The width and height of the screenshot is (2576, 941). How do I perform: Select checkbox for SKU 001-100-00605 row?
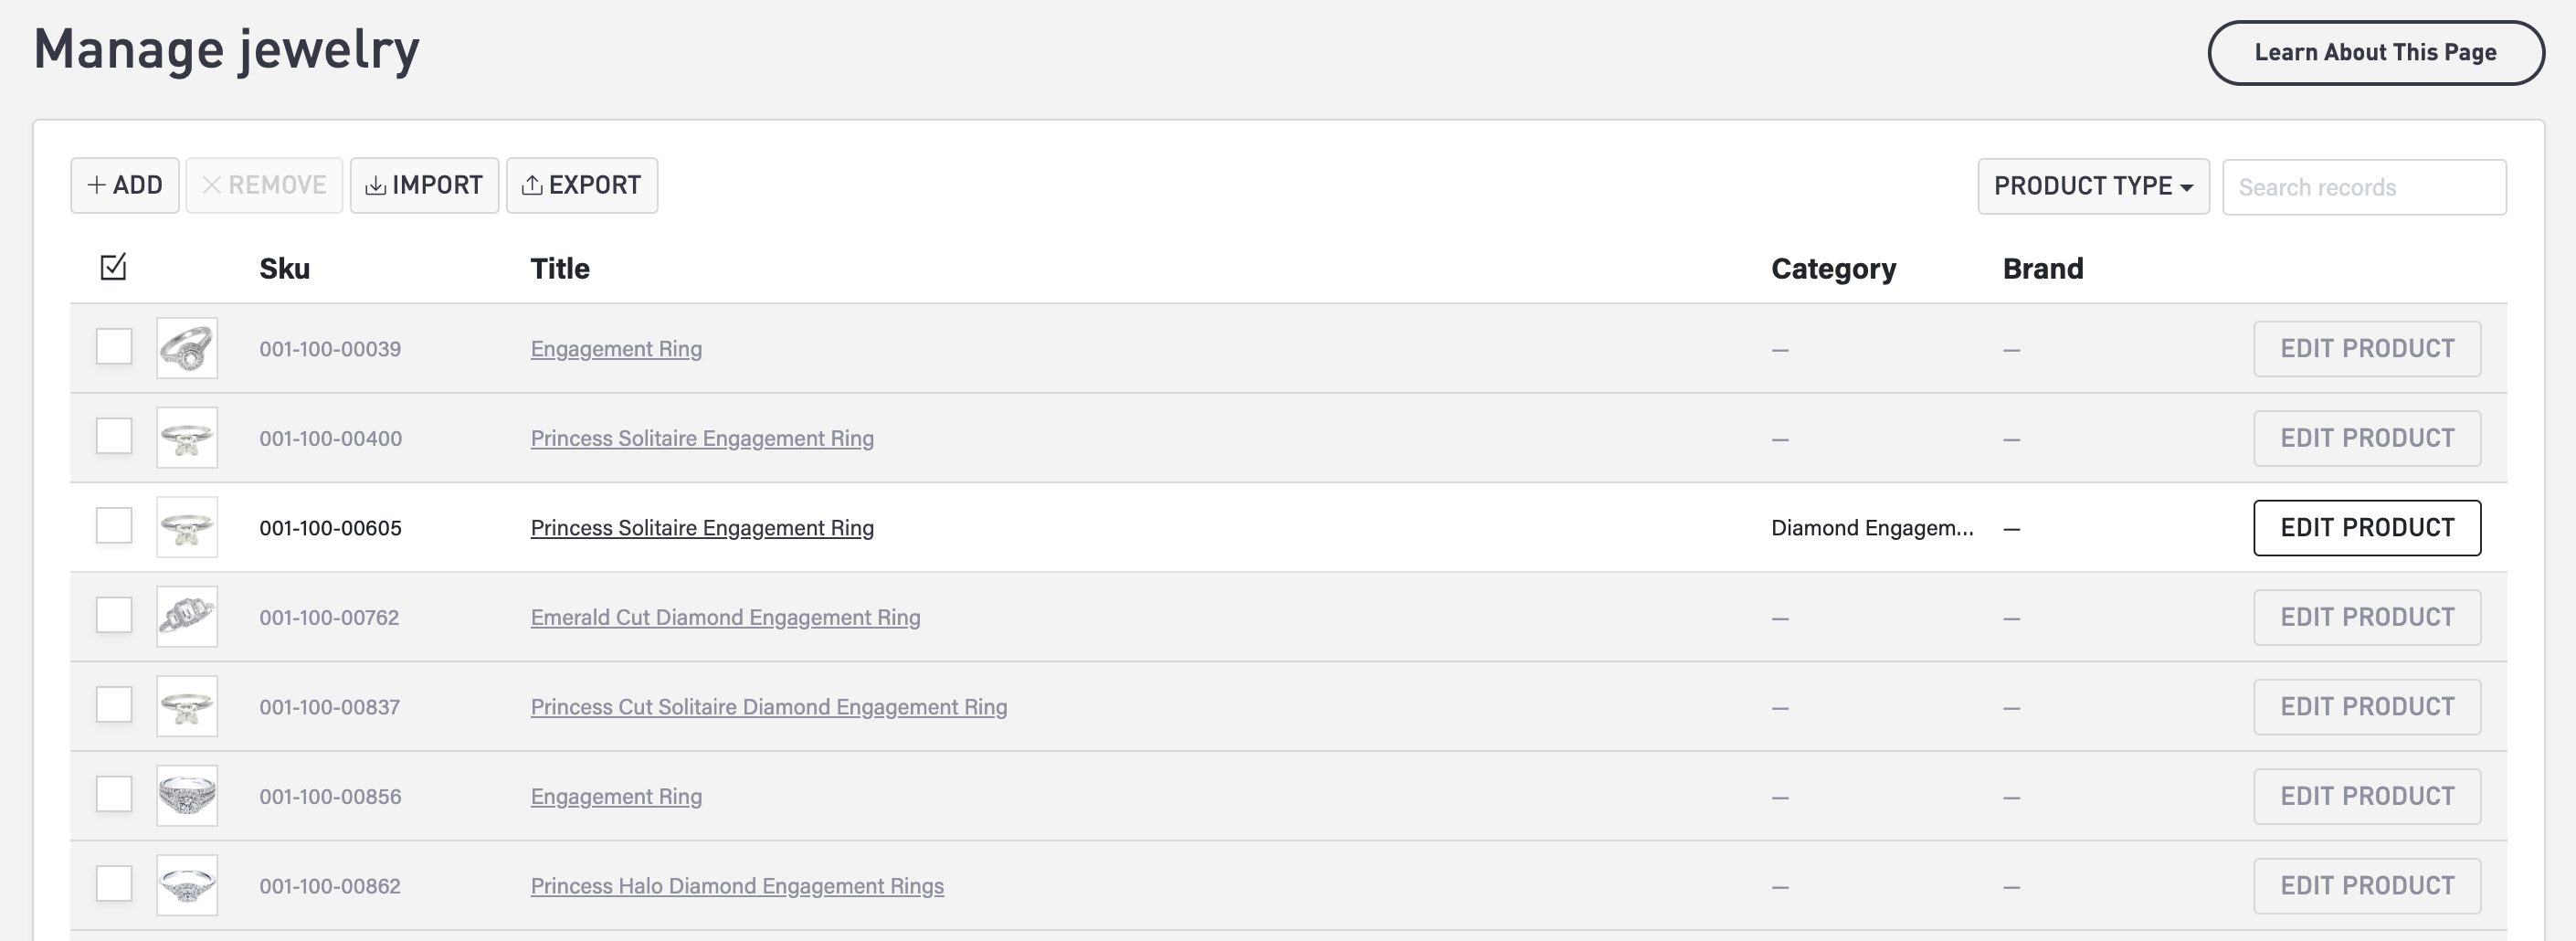(114, 526)
